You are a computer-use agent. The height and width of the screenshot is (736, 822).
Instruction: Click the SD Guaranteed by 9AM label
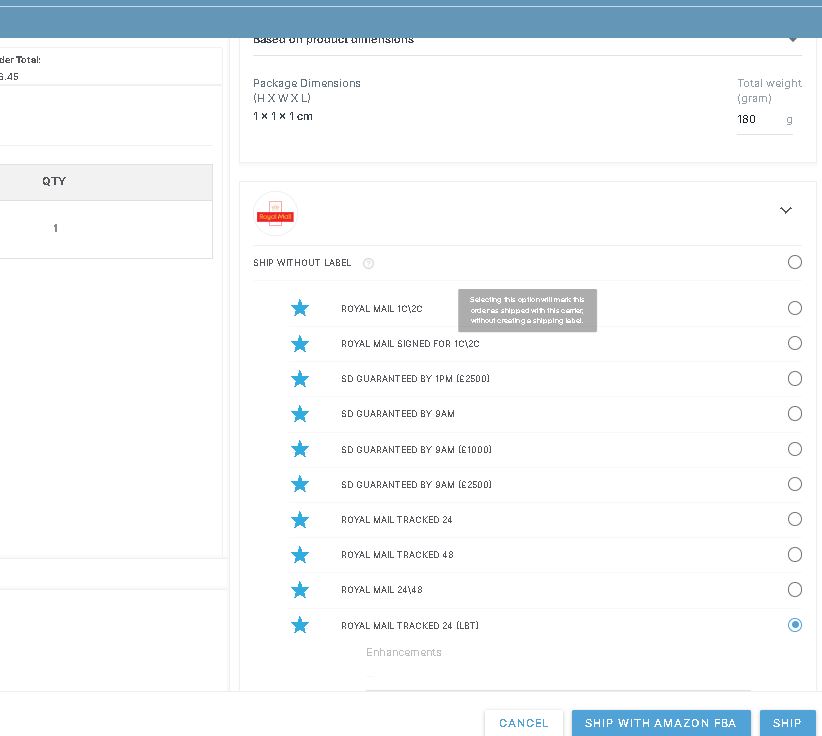398,414
